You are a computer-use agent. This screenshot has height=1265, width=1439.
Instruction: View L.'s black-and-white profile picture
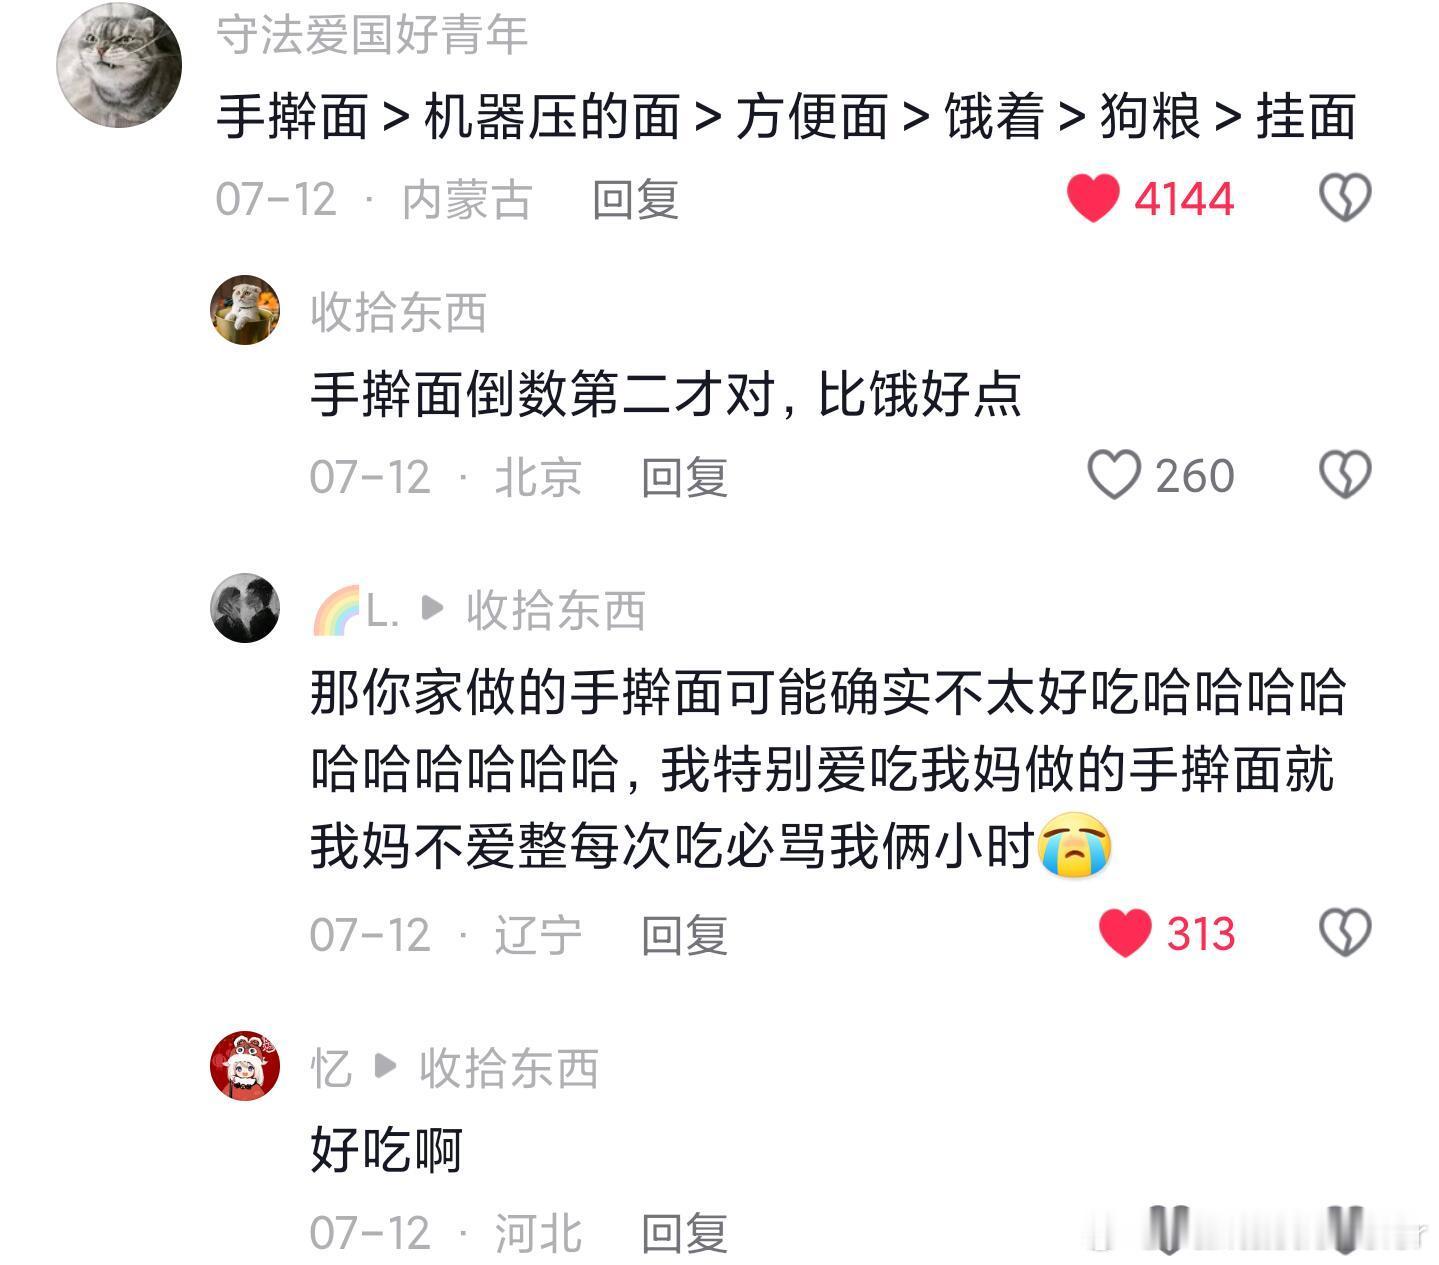245,608
